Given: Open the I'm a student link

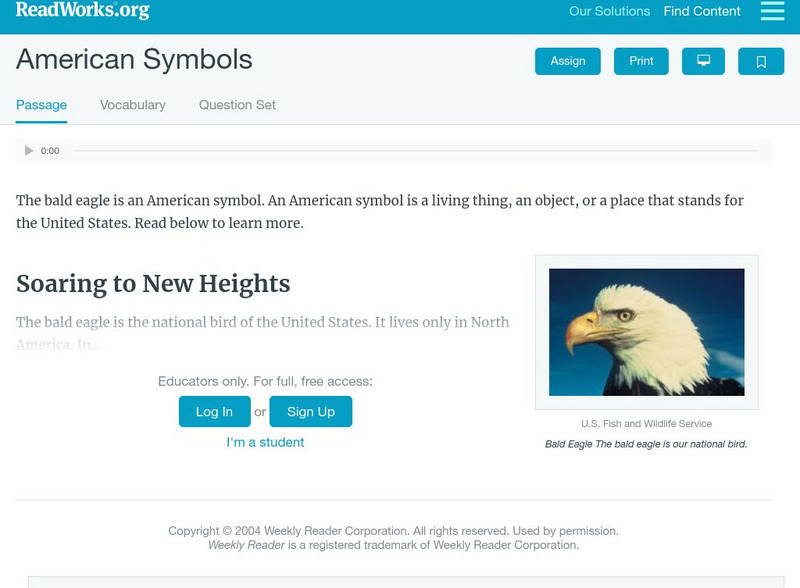Looking at the screenshot, I should point(265,442).
